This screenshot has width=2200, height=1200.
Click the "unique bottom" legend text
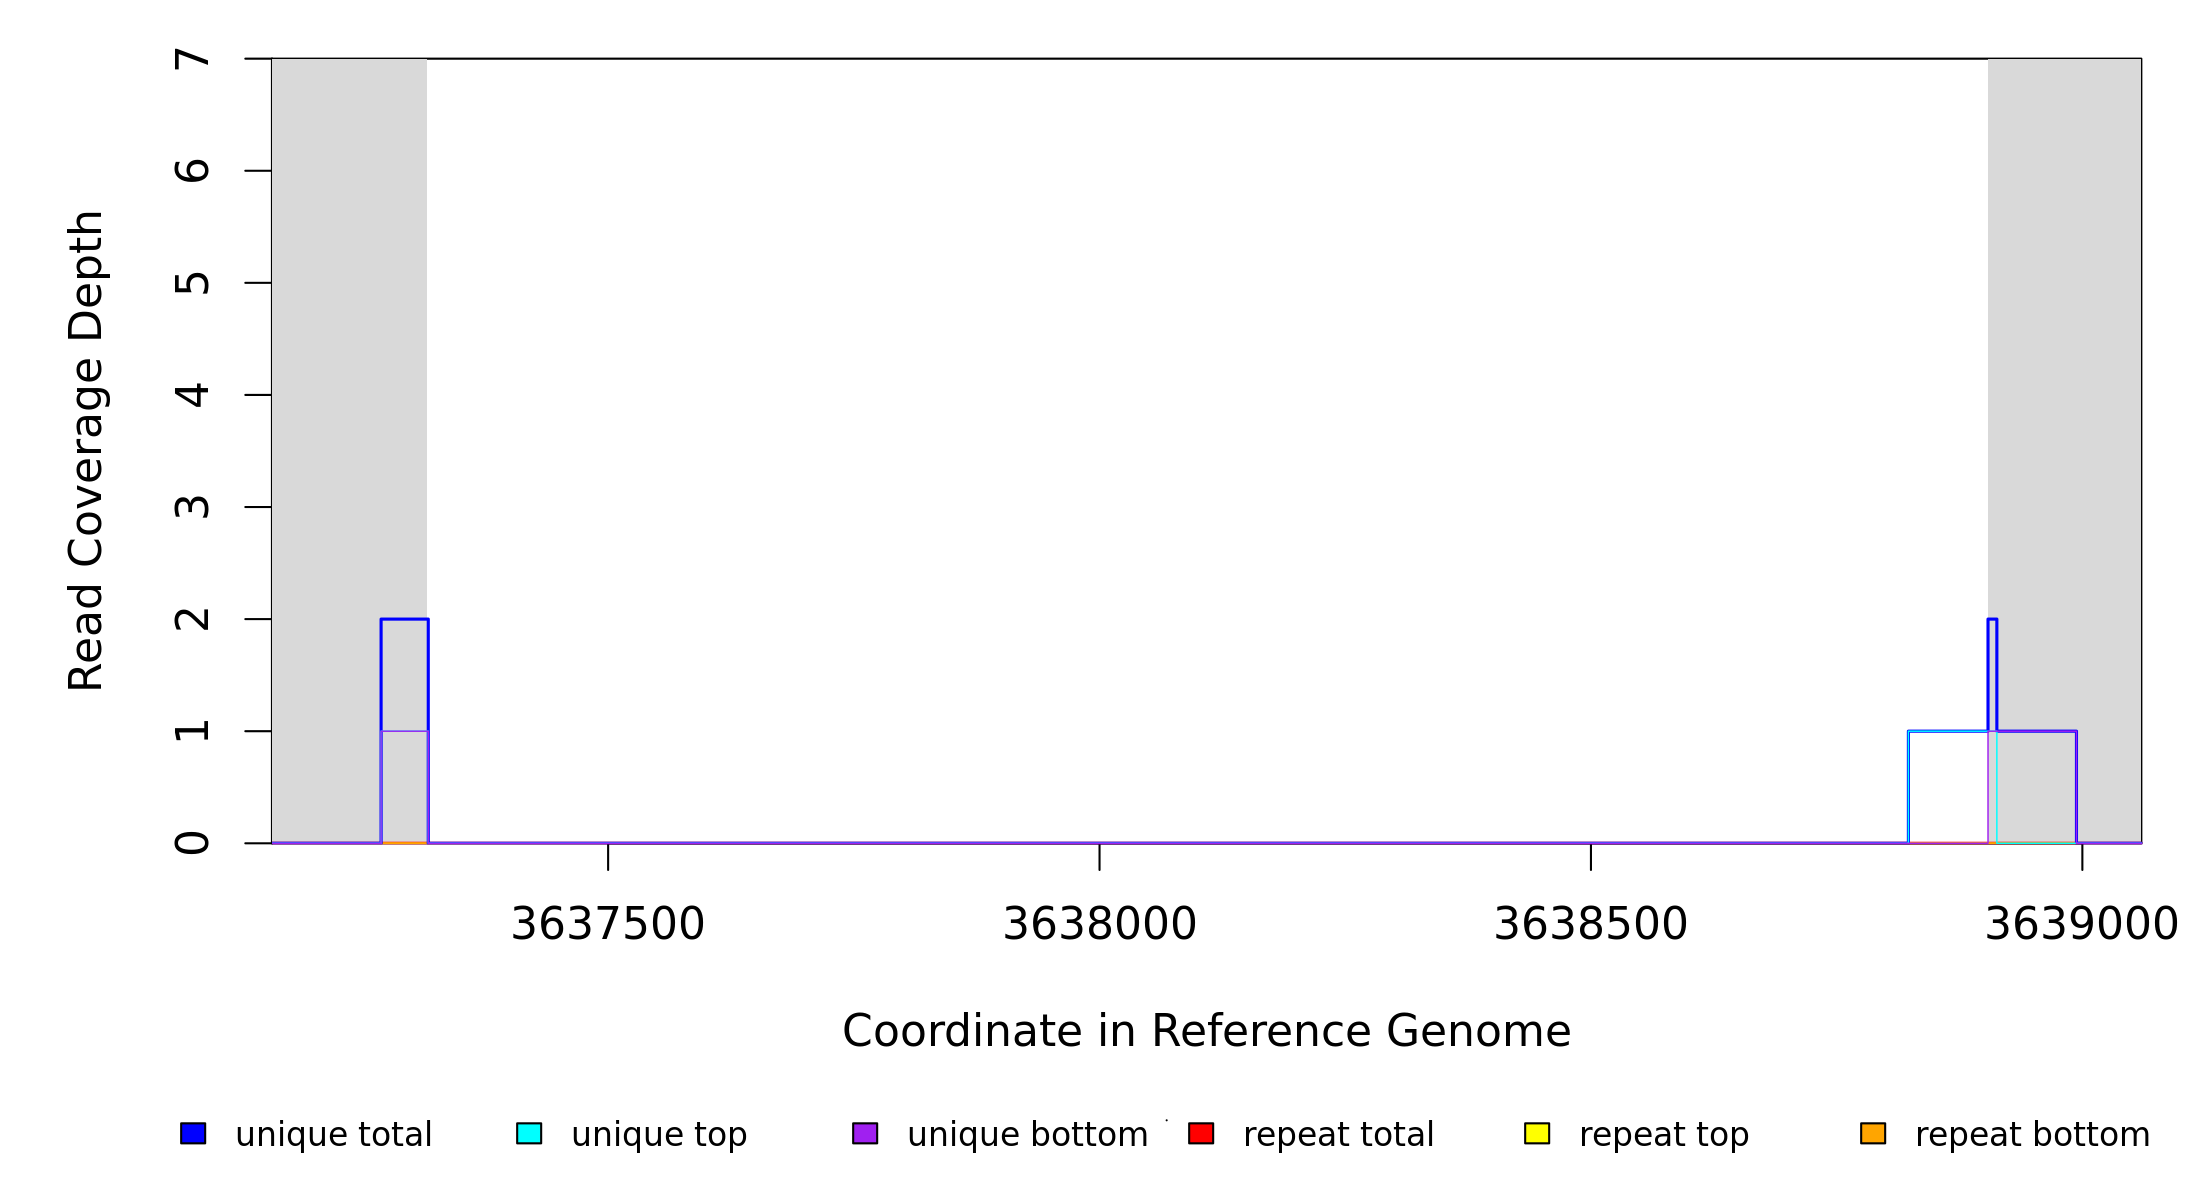1027,1135
